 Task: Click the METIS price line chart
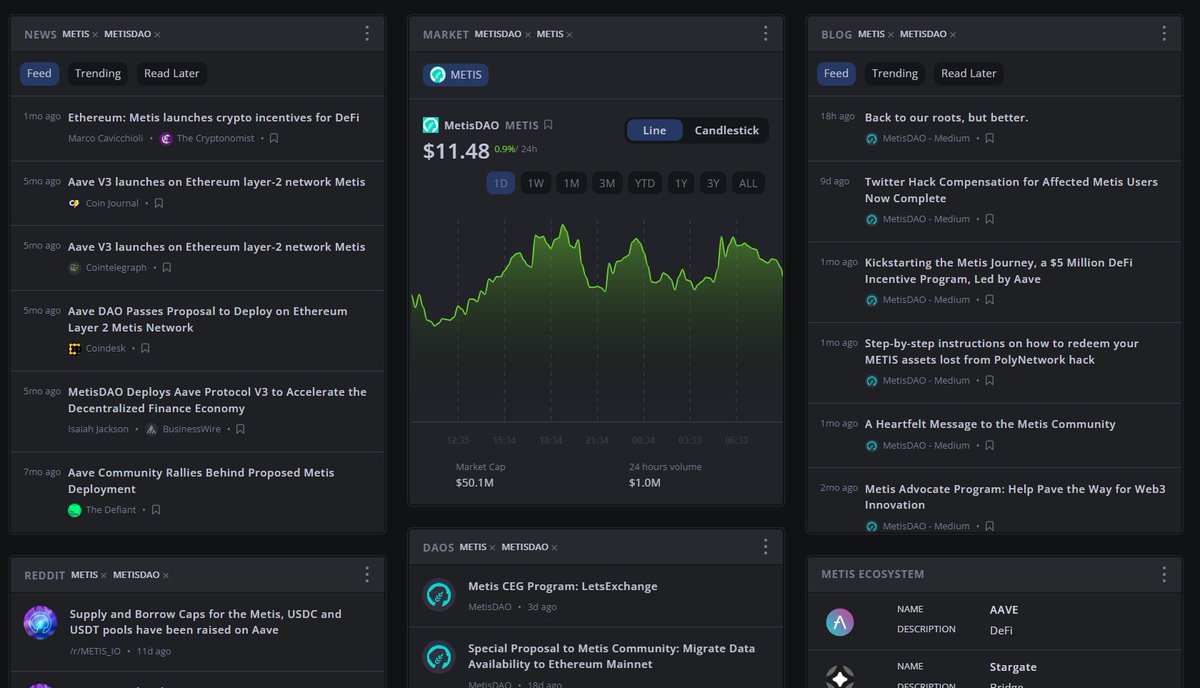596,320
